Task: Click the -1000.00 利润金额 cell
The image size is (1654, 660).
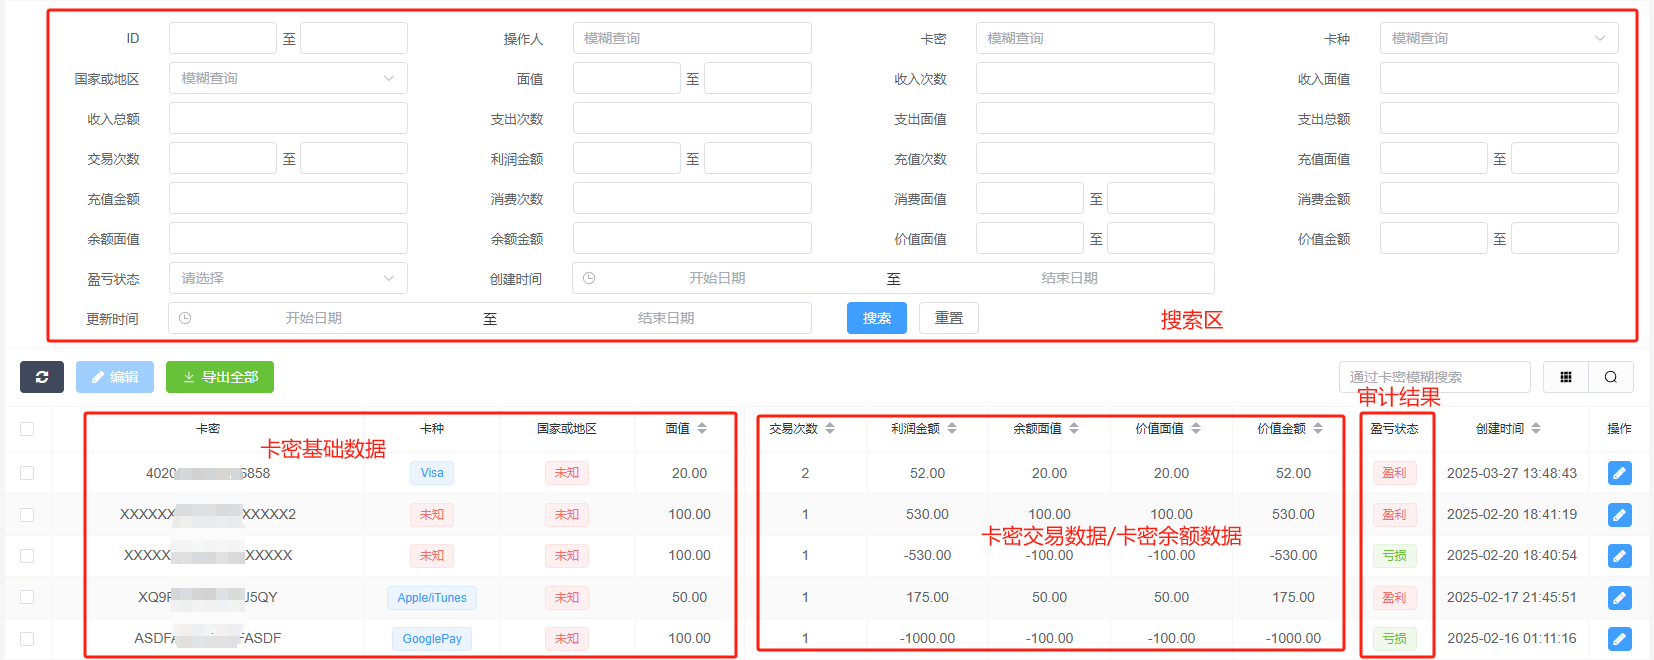Action: point(927,638)
